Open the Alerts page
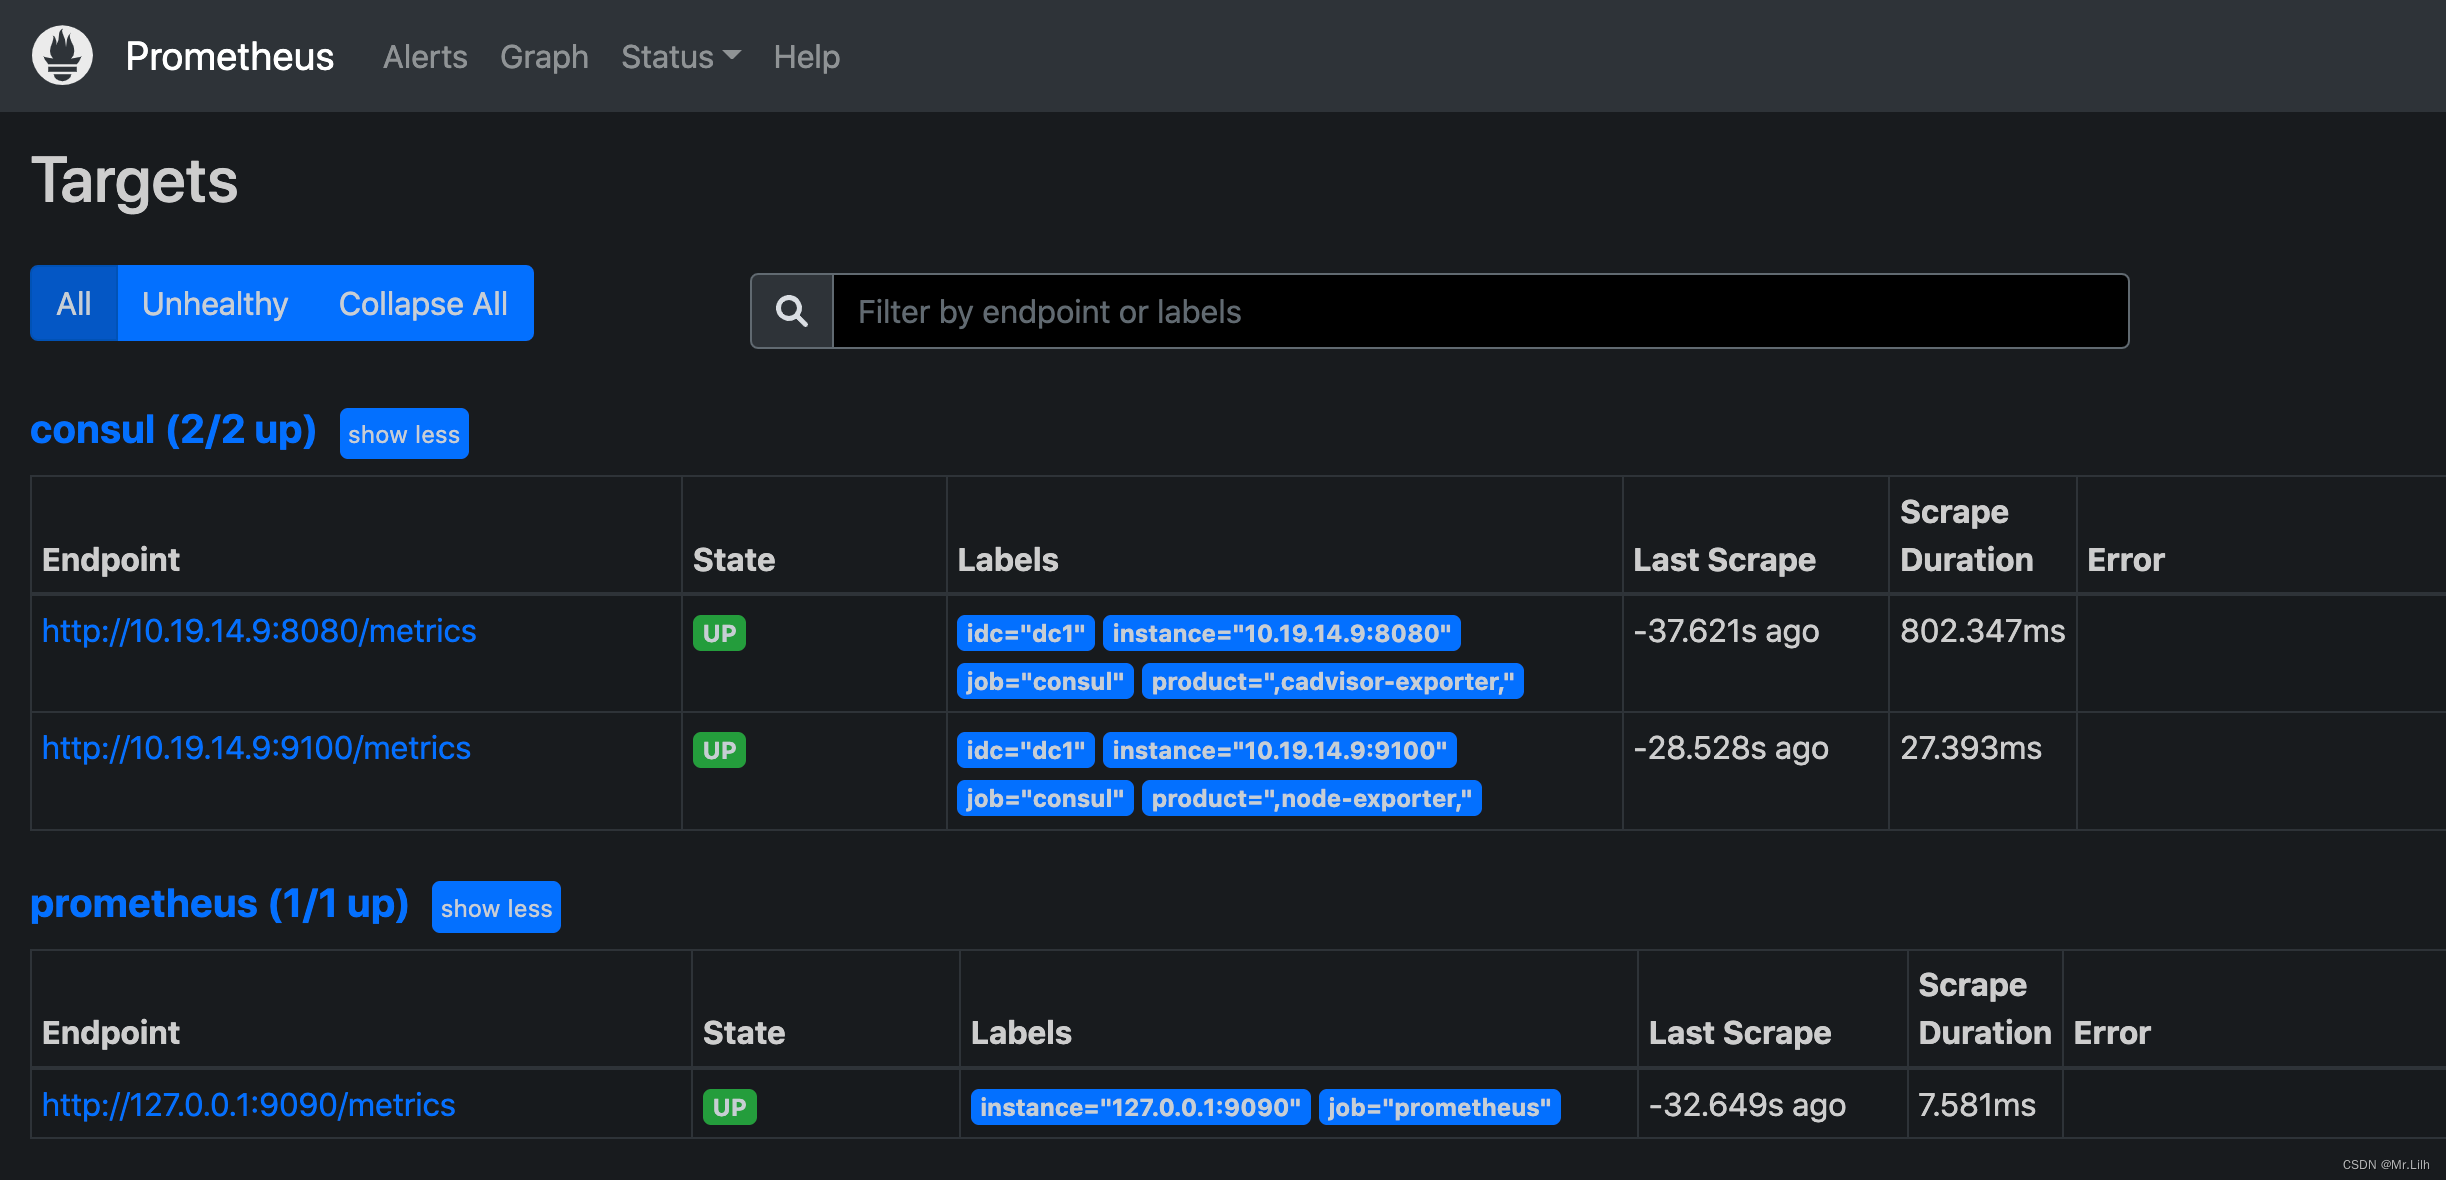The width and height of the screenshot is (2446, 1180). pos(425,57)
